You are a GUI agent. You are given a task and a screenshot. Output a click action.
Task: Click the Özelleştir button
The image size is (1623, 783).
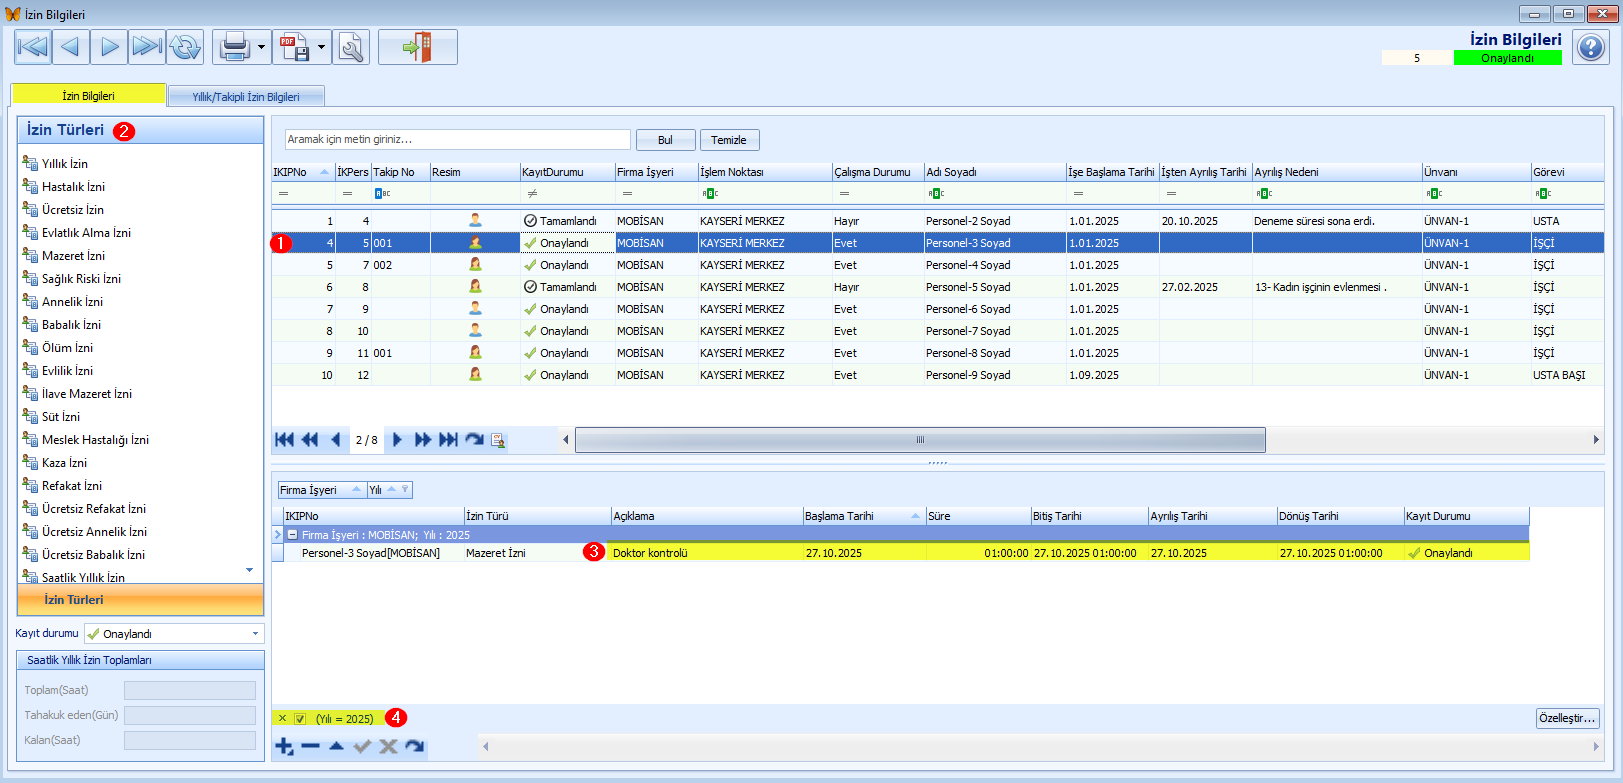tap(1566, 718)
